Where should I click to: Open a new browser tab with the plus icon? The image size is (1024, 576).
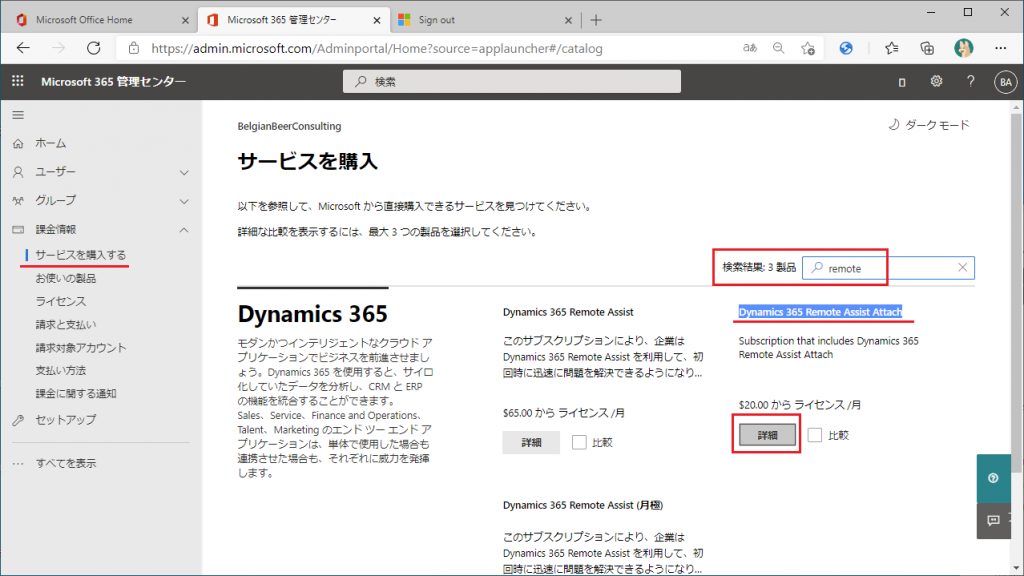(x=596, y=20)
